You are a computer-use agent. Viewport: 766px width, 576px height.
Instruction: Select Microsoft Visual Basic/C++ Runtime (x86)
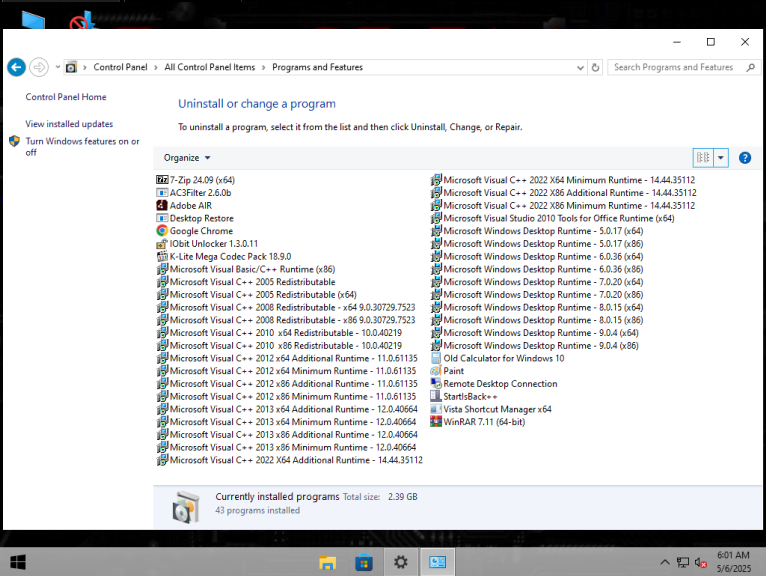(246, 269)
